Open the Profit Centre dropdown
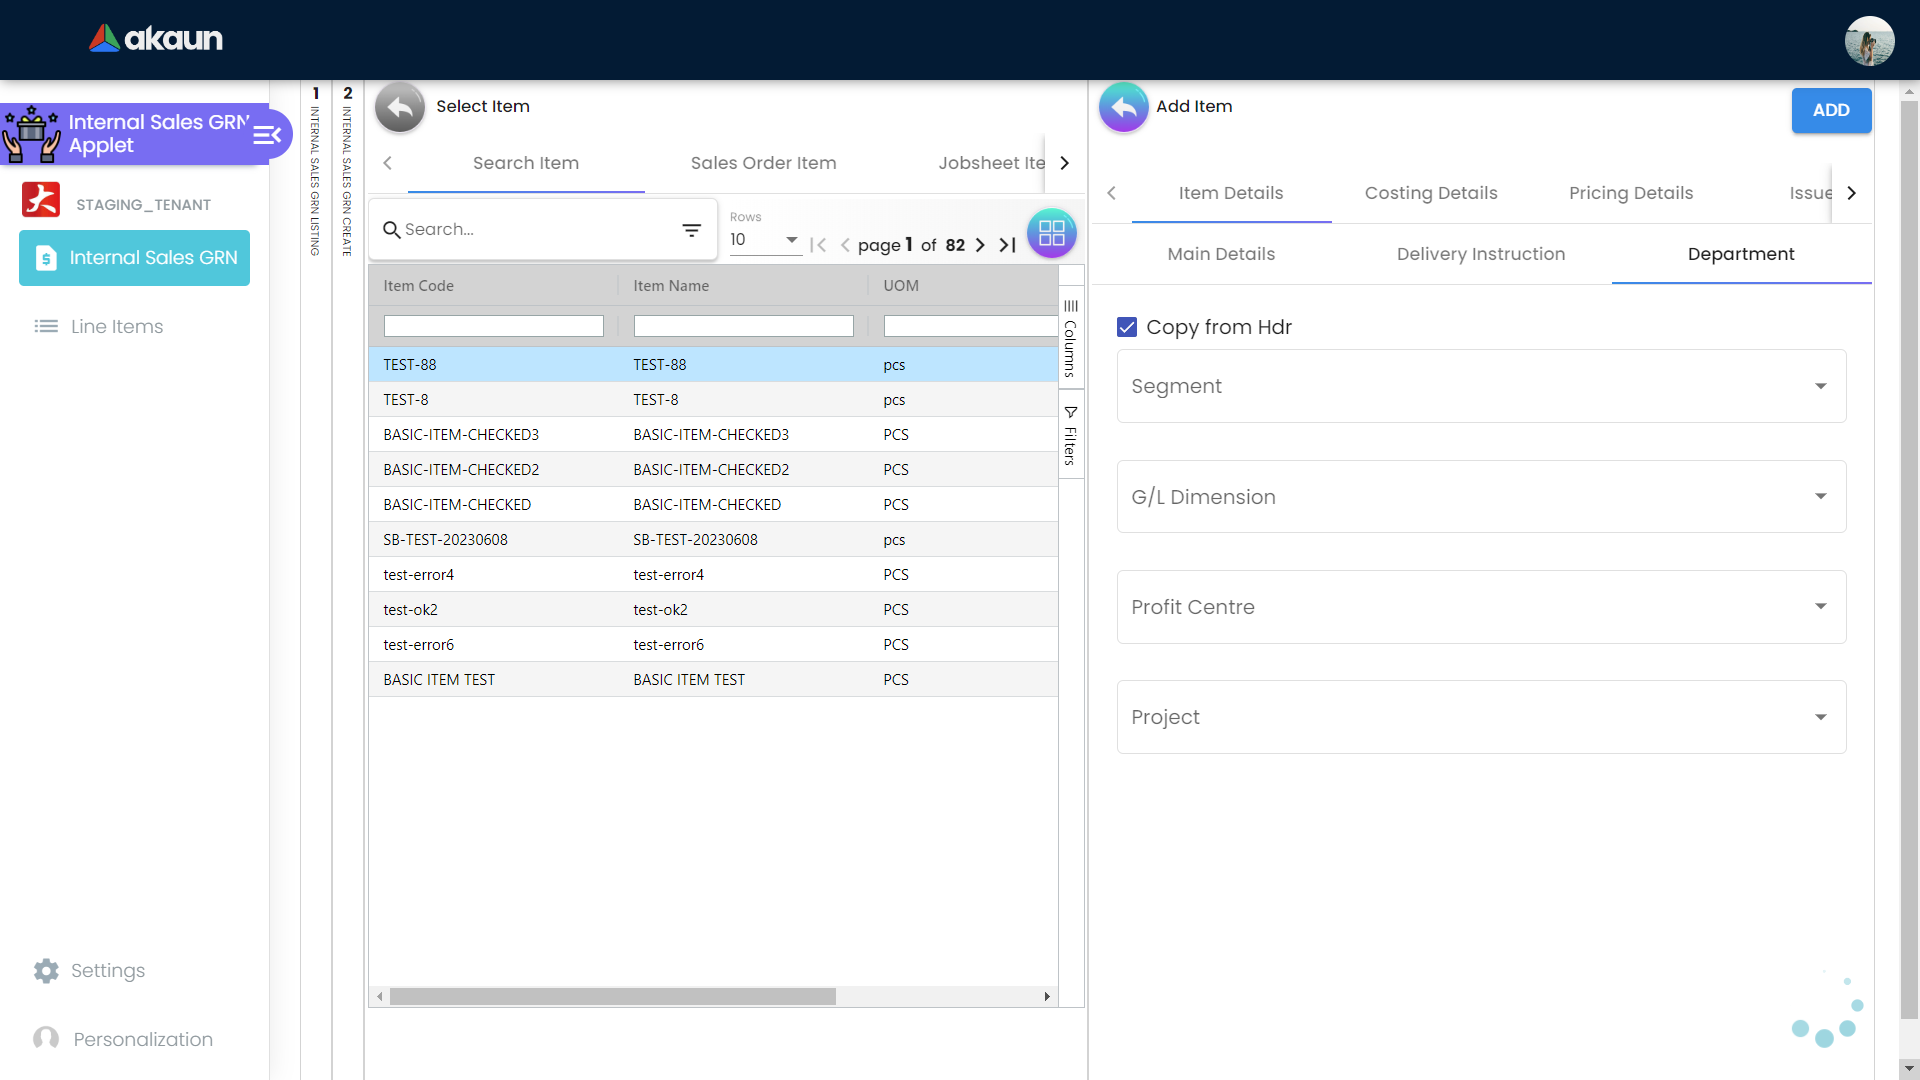This screenshot has width=1920, height=1080. (1820, 607)
